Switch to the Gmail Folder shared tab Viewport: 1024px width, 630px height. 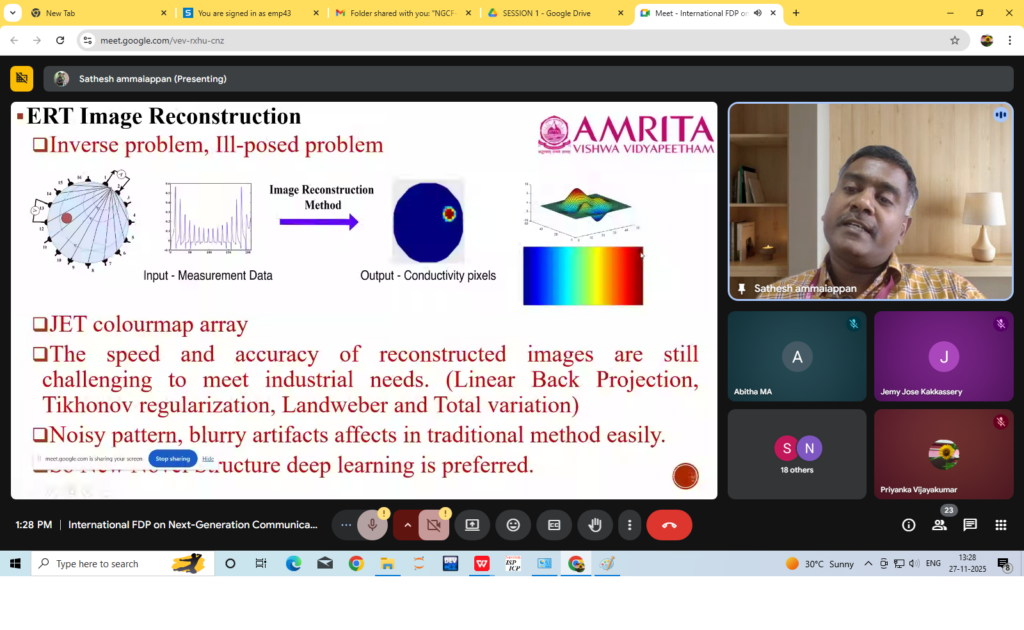tap(398, 13)
